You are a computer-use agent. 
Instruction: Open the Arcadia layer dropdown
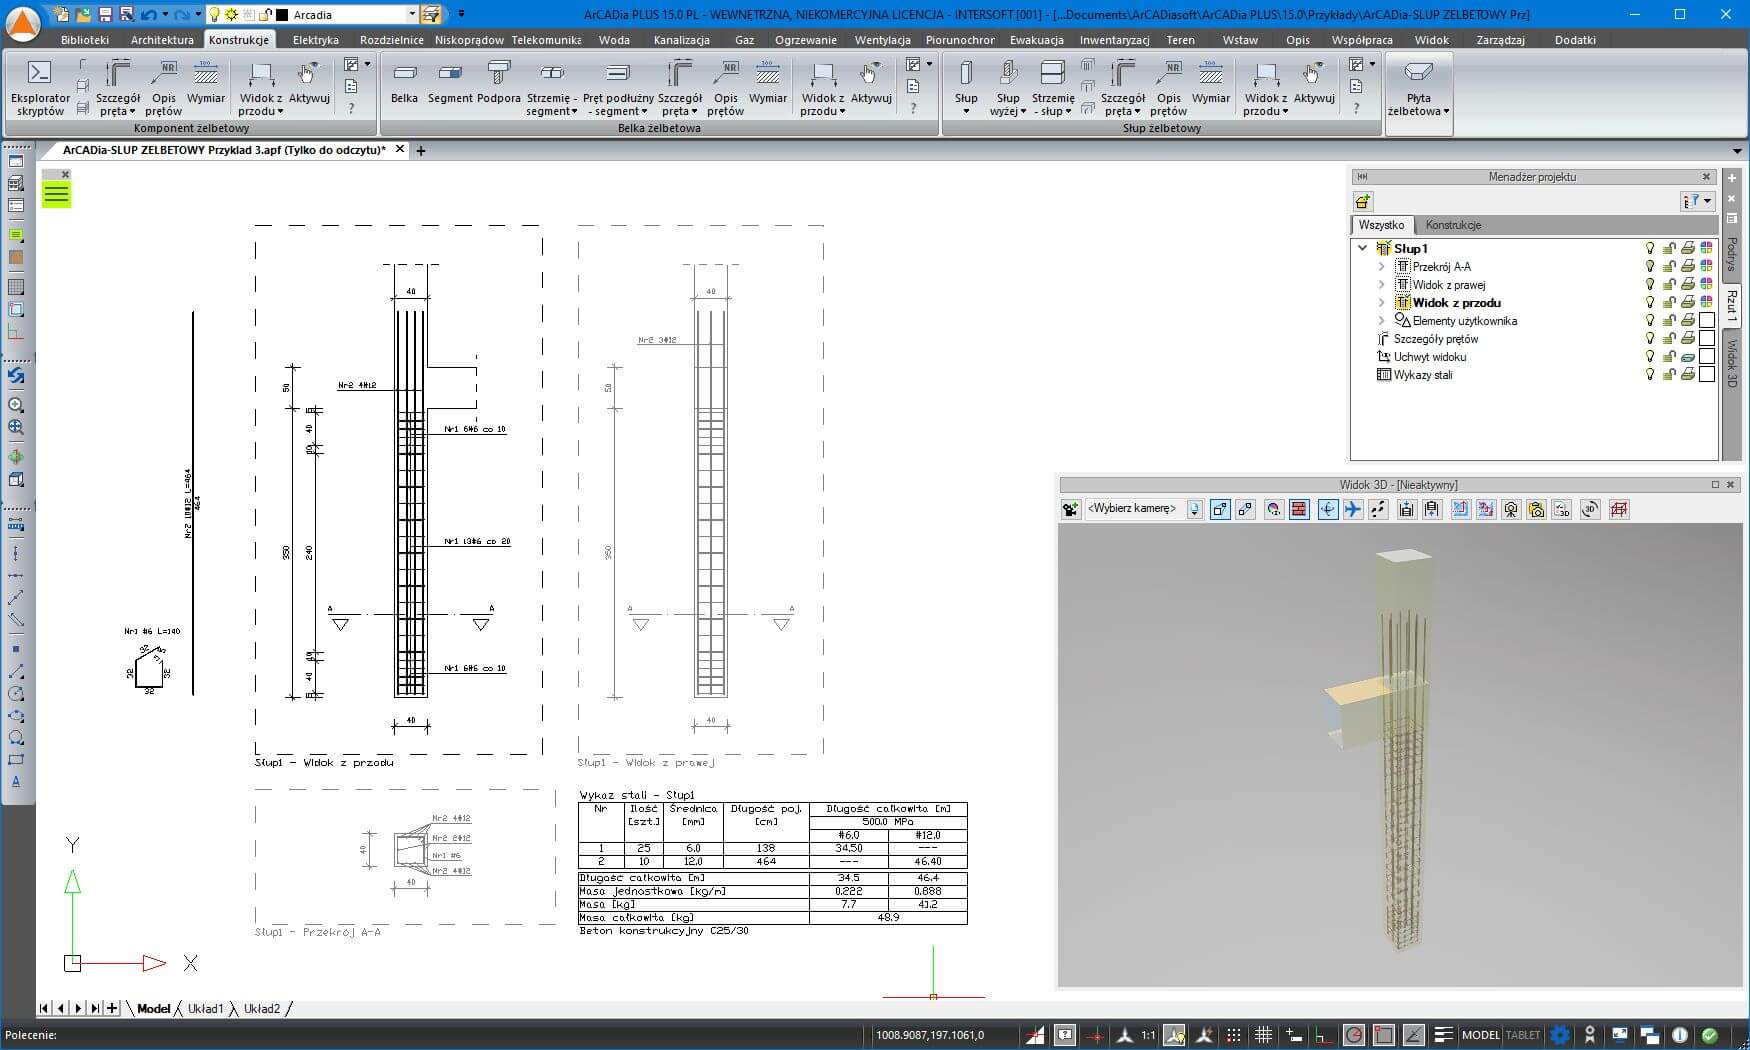(411, 15)
